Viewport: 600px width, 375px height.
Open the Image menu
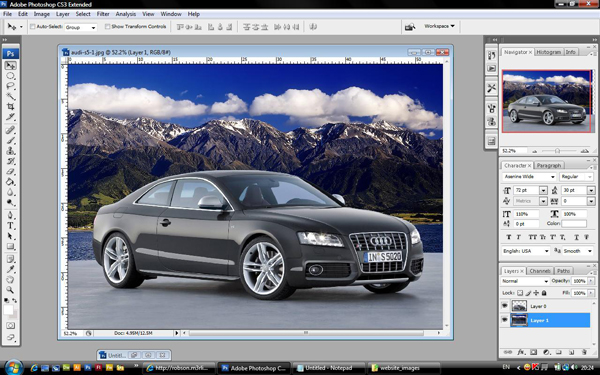point(42,14)
